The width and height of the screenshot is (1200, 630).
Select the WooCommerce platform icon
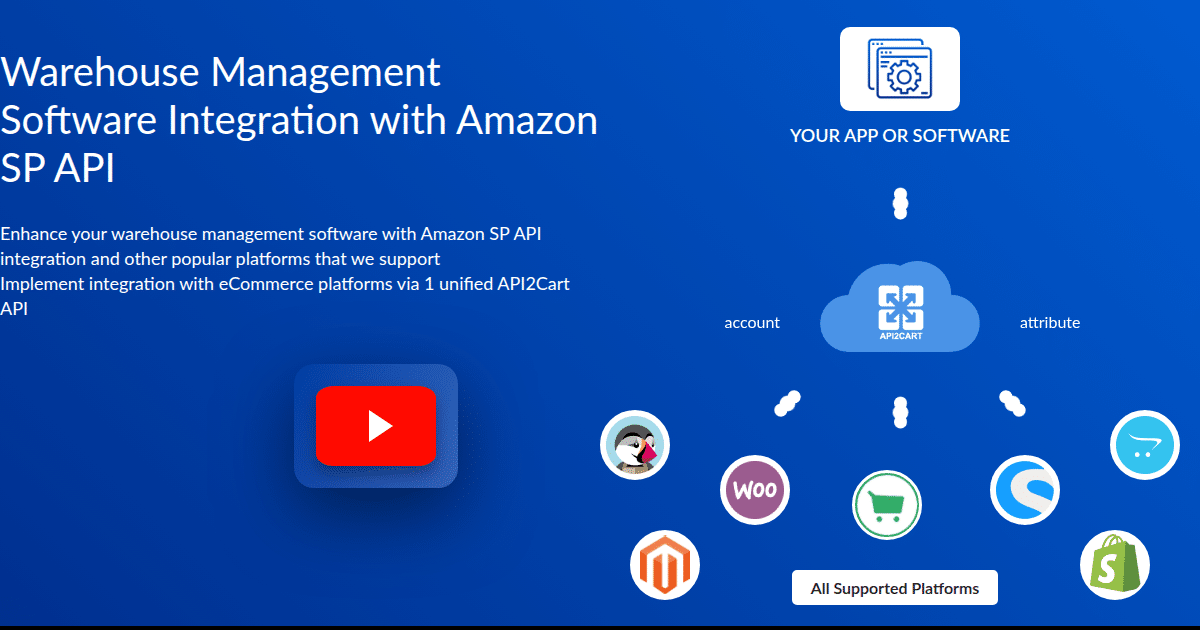pos(755,490)
